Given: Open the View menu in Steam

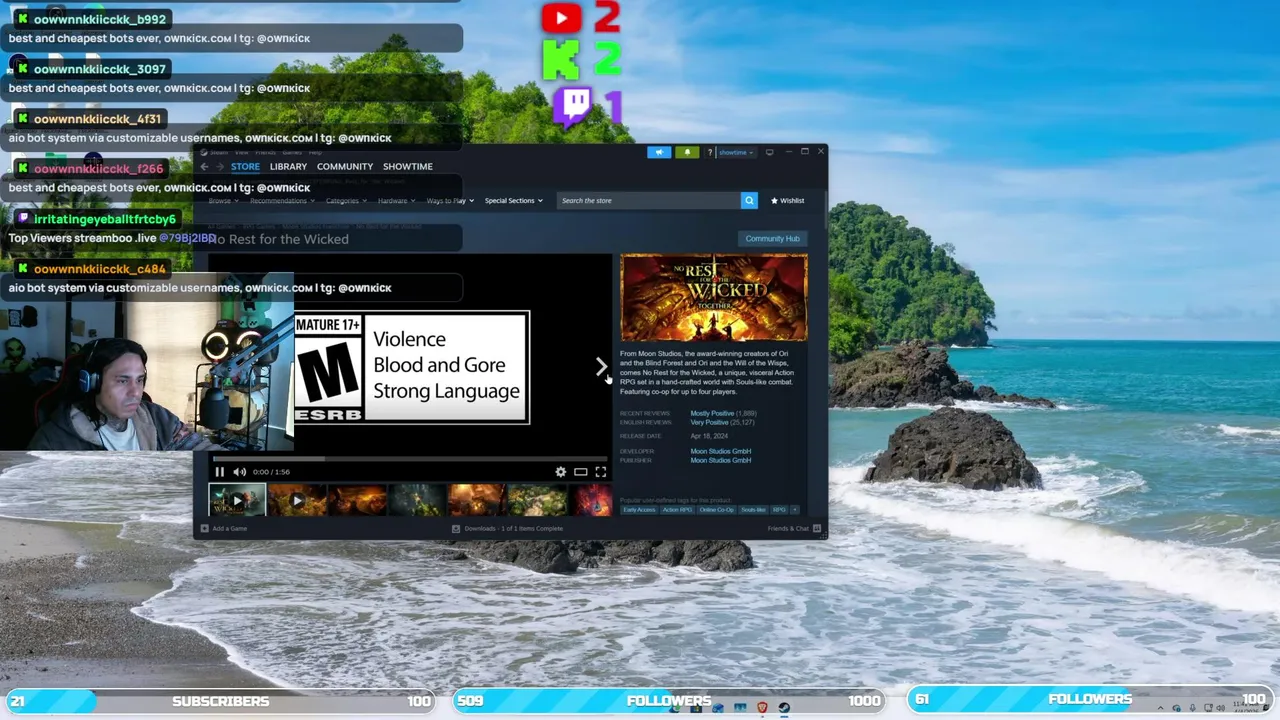Looking at the screenshot, I should point(241,153).
